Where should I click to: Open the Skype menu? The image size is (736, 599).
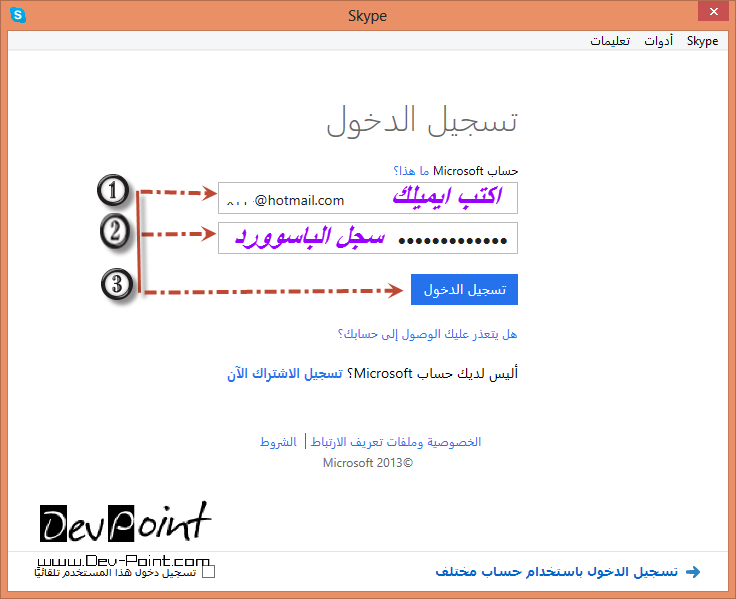[x=702, y=41]
